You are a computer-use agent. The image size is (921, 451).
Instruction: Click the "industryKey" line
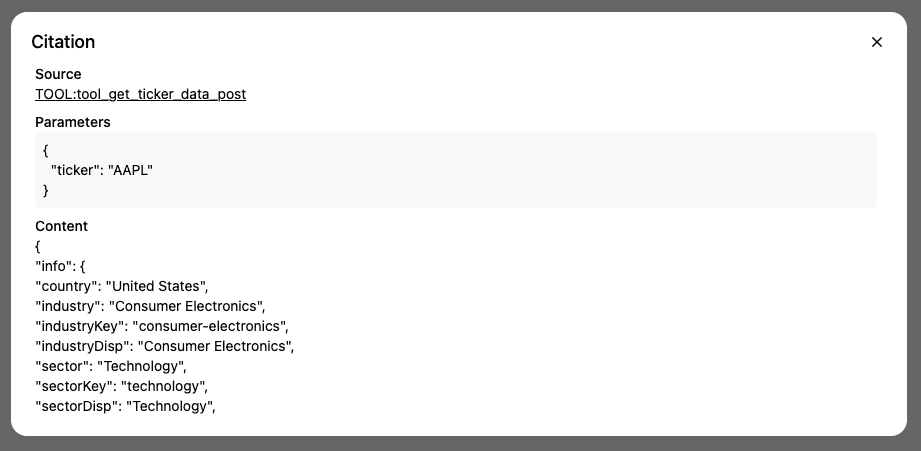(x=162, y=326)
